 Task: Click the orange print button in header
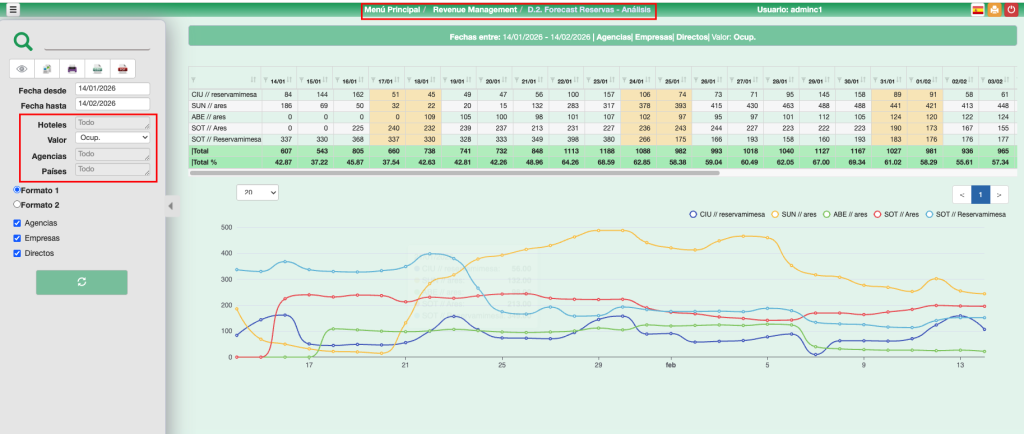click(993, 10)
